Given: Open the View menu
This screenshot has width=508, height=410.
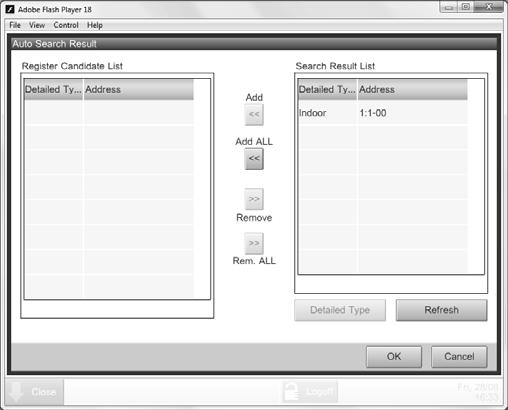Looking at the screenshot, I should 37,25.
